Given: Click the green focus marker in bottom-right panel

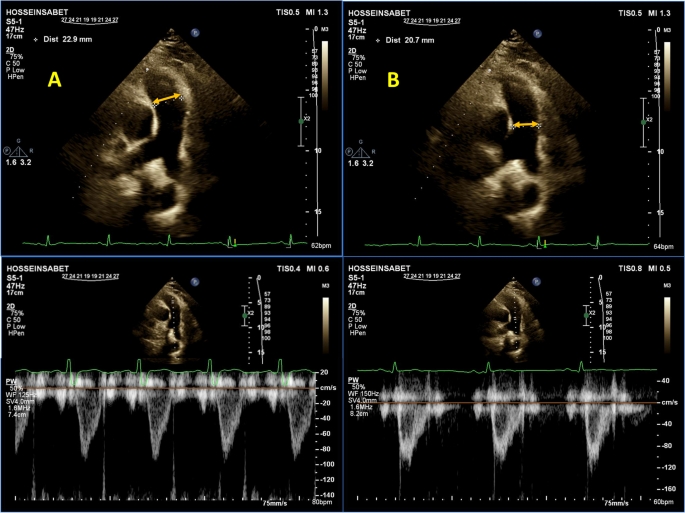Looking at the screenshot, I should pos(586,315).
